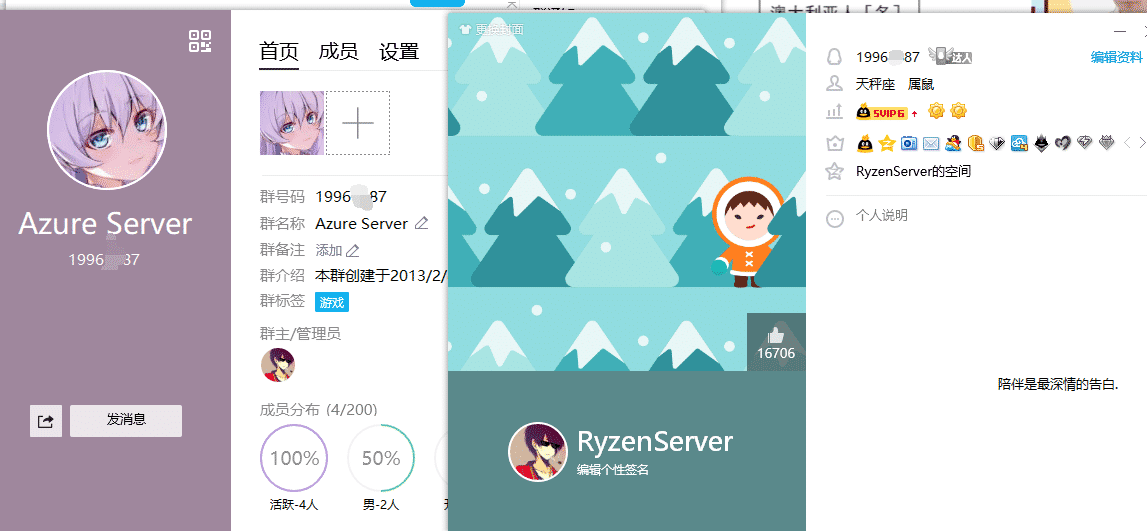Click the RyzenServer profile avatar

coord(538,452)
